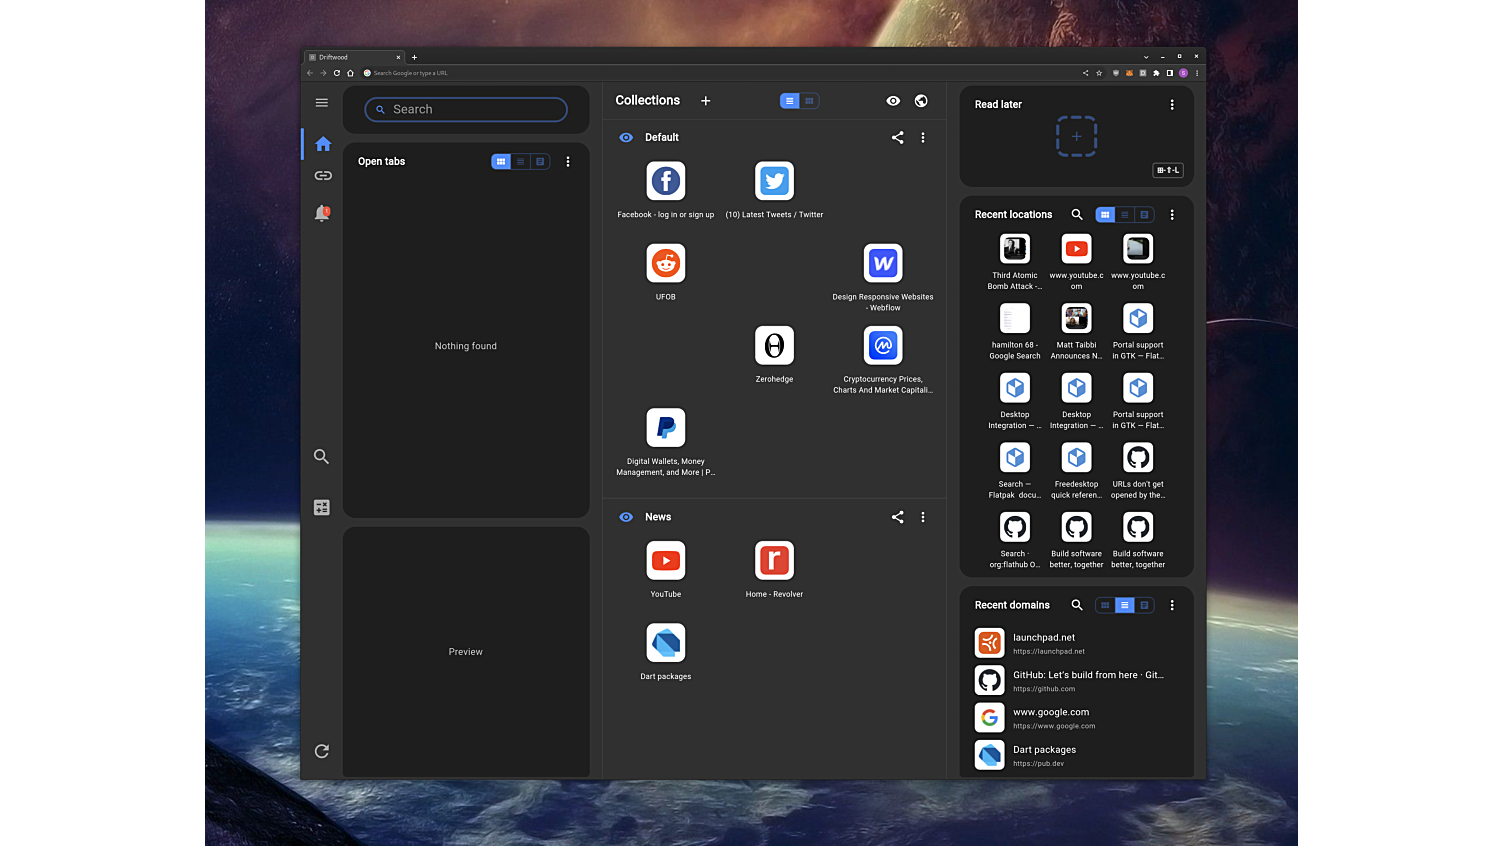1504x846 pixels.
Task: Share the Default collection
Action: [897, 138]
